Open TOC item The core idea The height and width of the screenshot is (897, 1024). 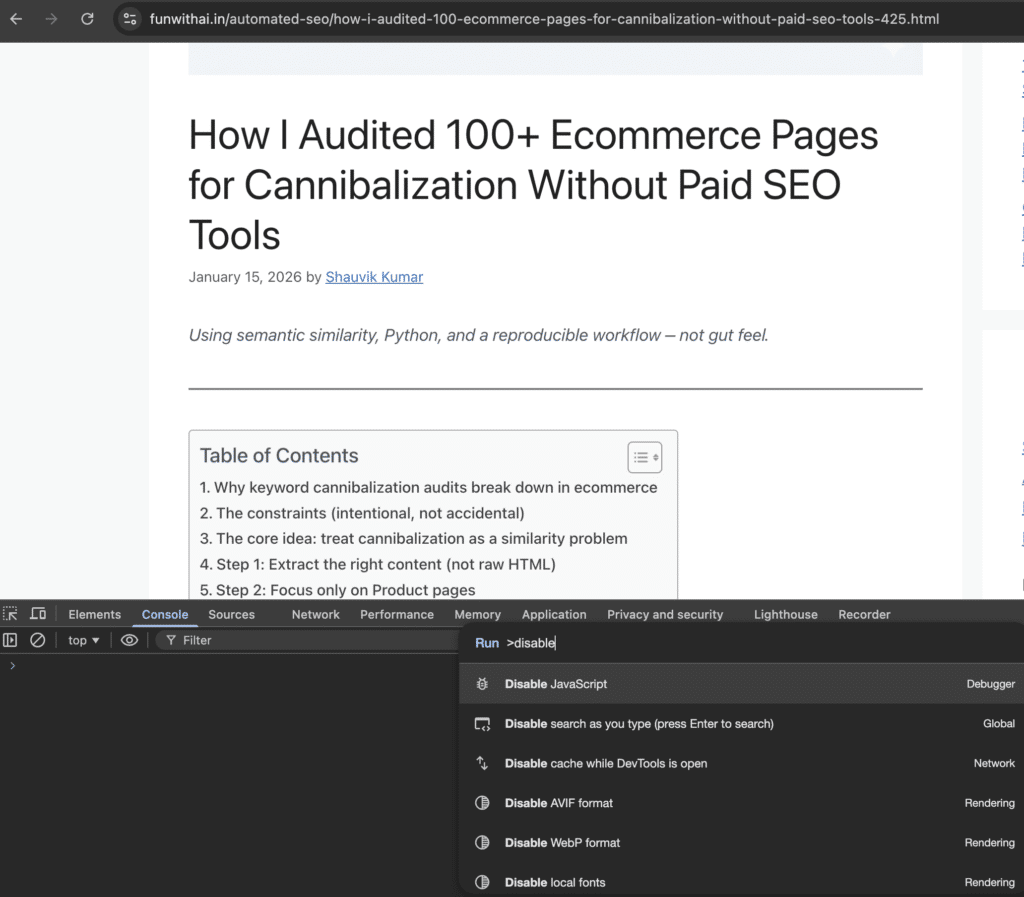click(x=413, y=539)
